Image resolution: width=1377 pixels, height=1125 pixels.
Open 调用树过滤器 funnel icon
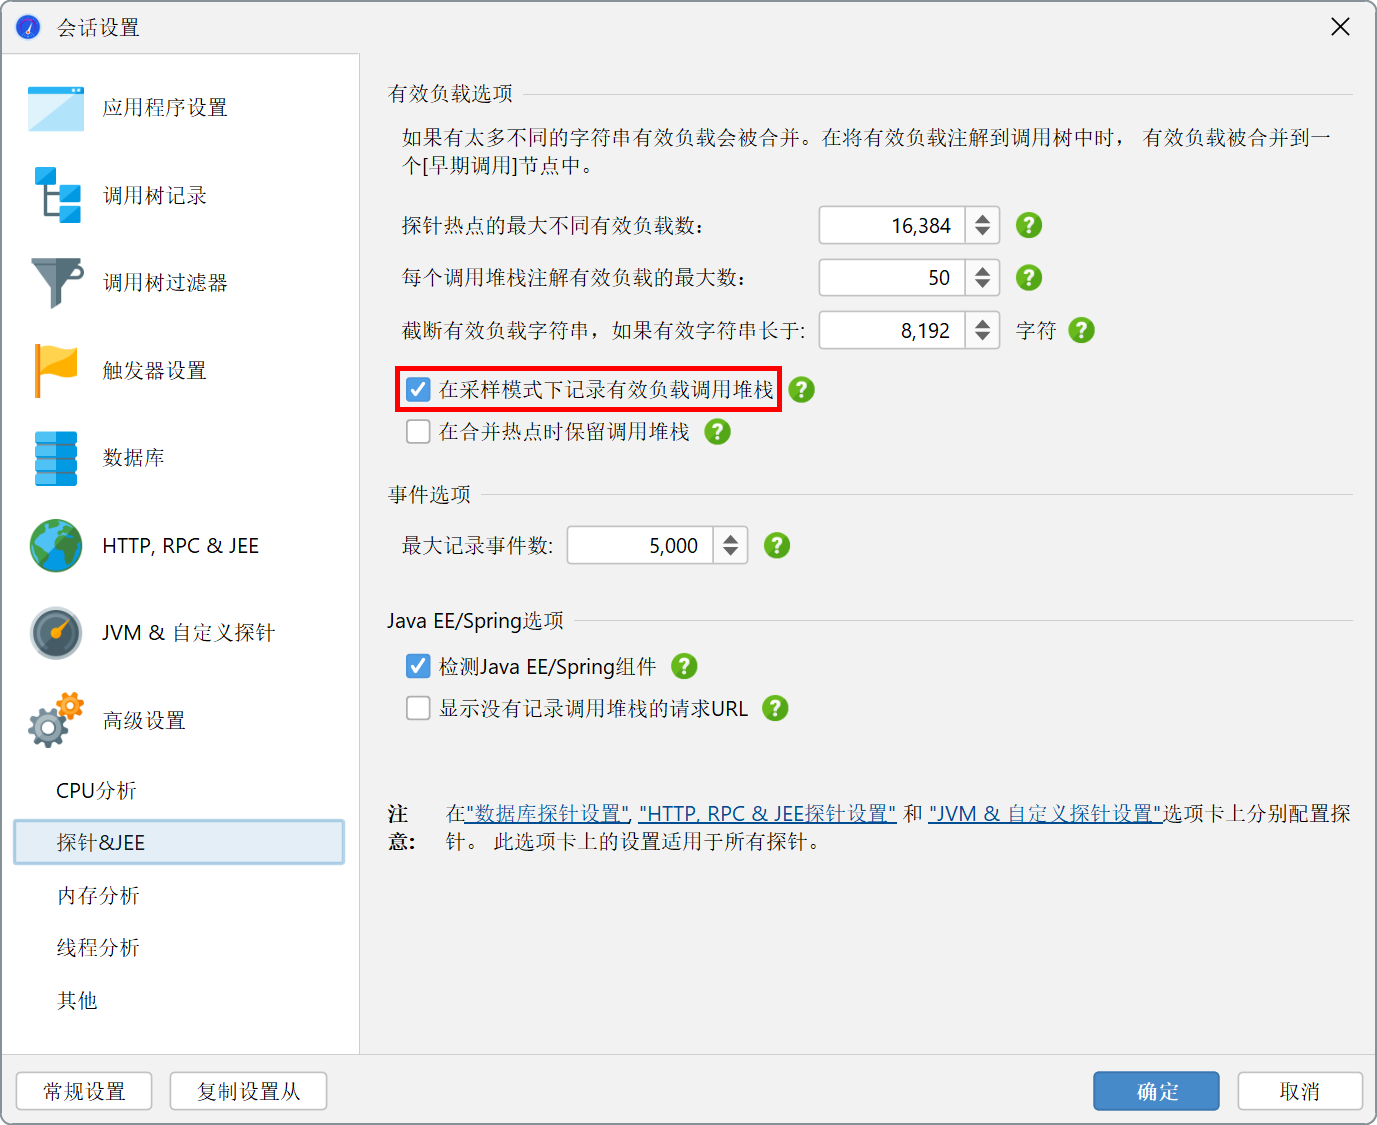point(57,283)
